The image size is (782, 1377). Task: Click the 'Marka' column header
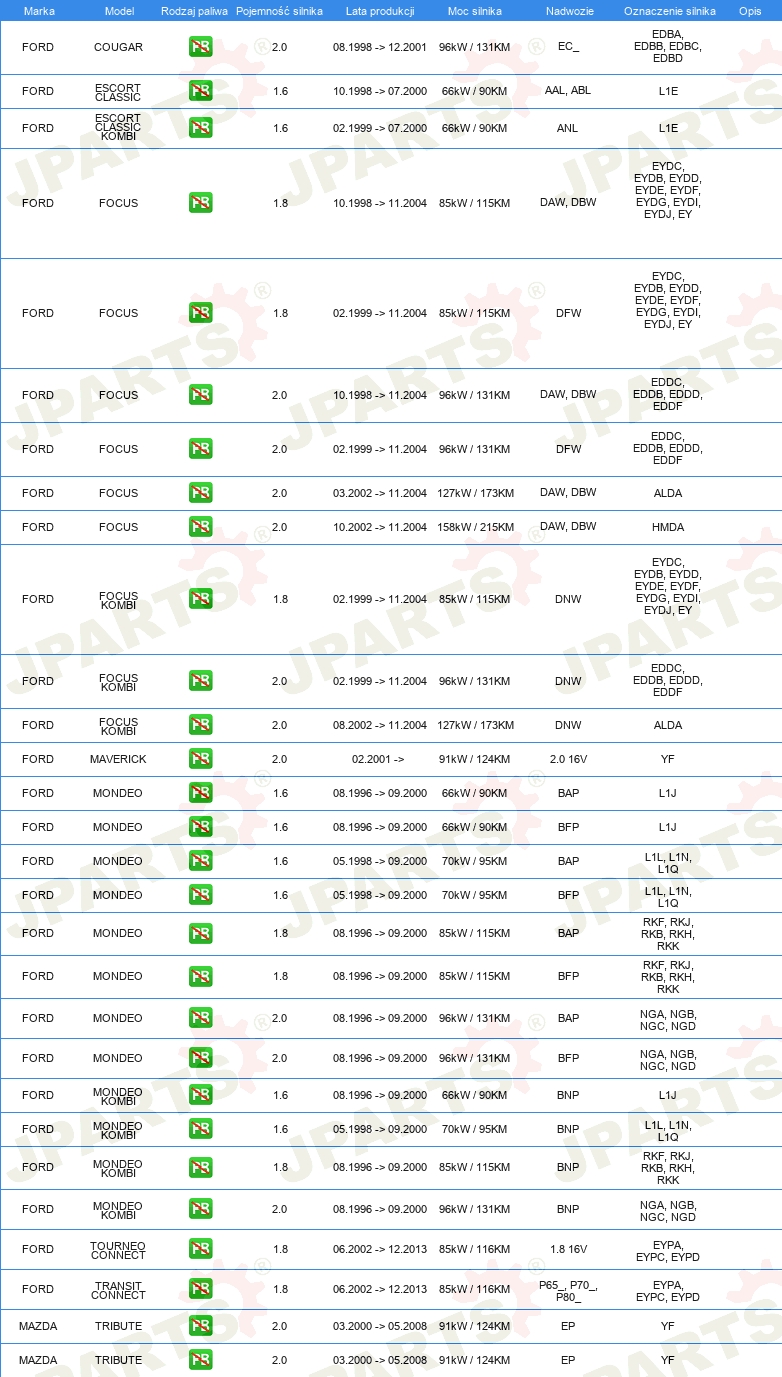pyautogui.click(x=39, y=10)
